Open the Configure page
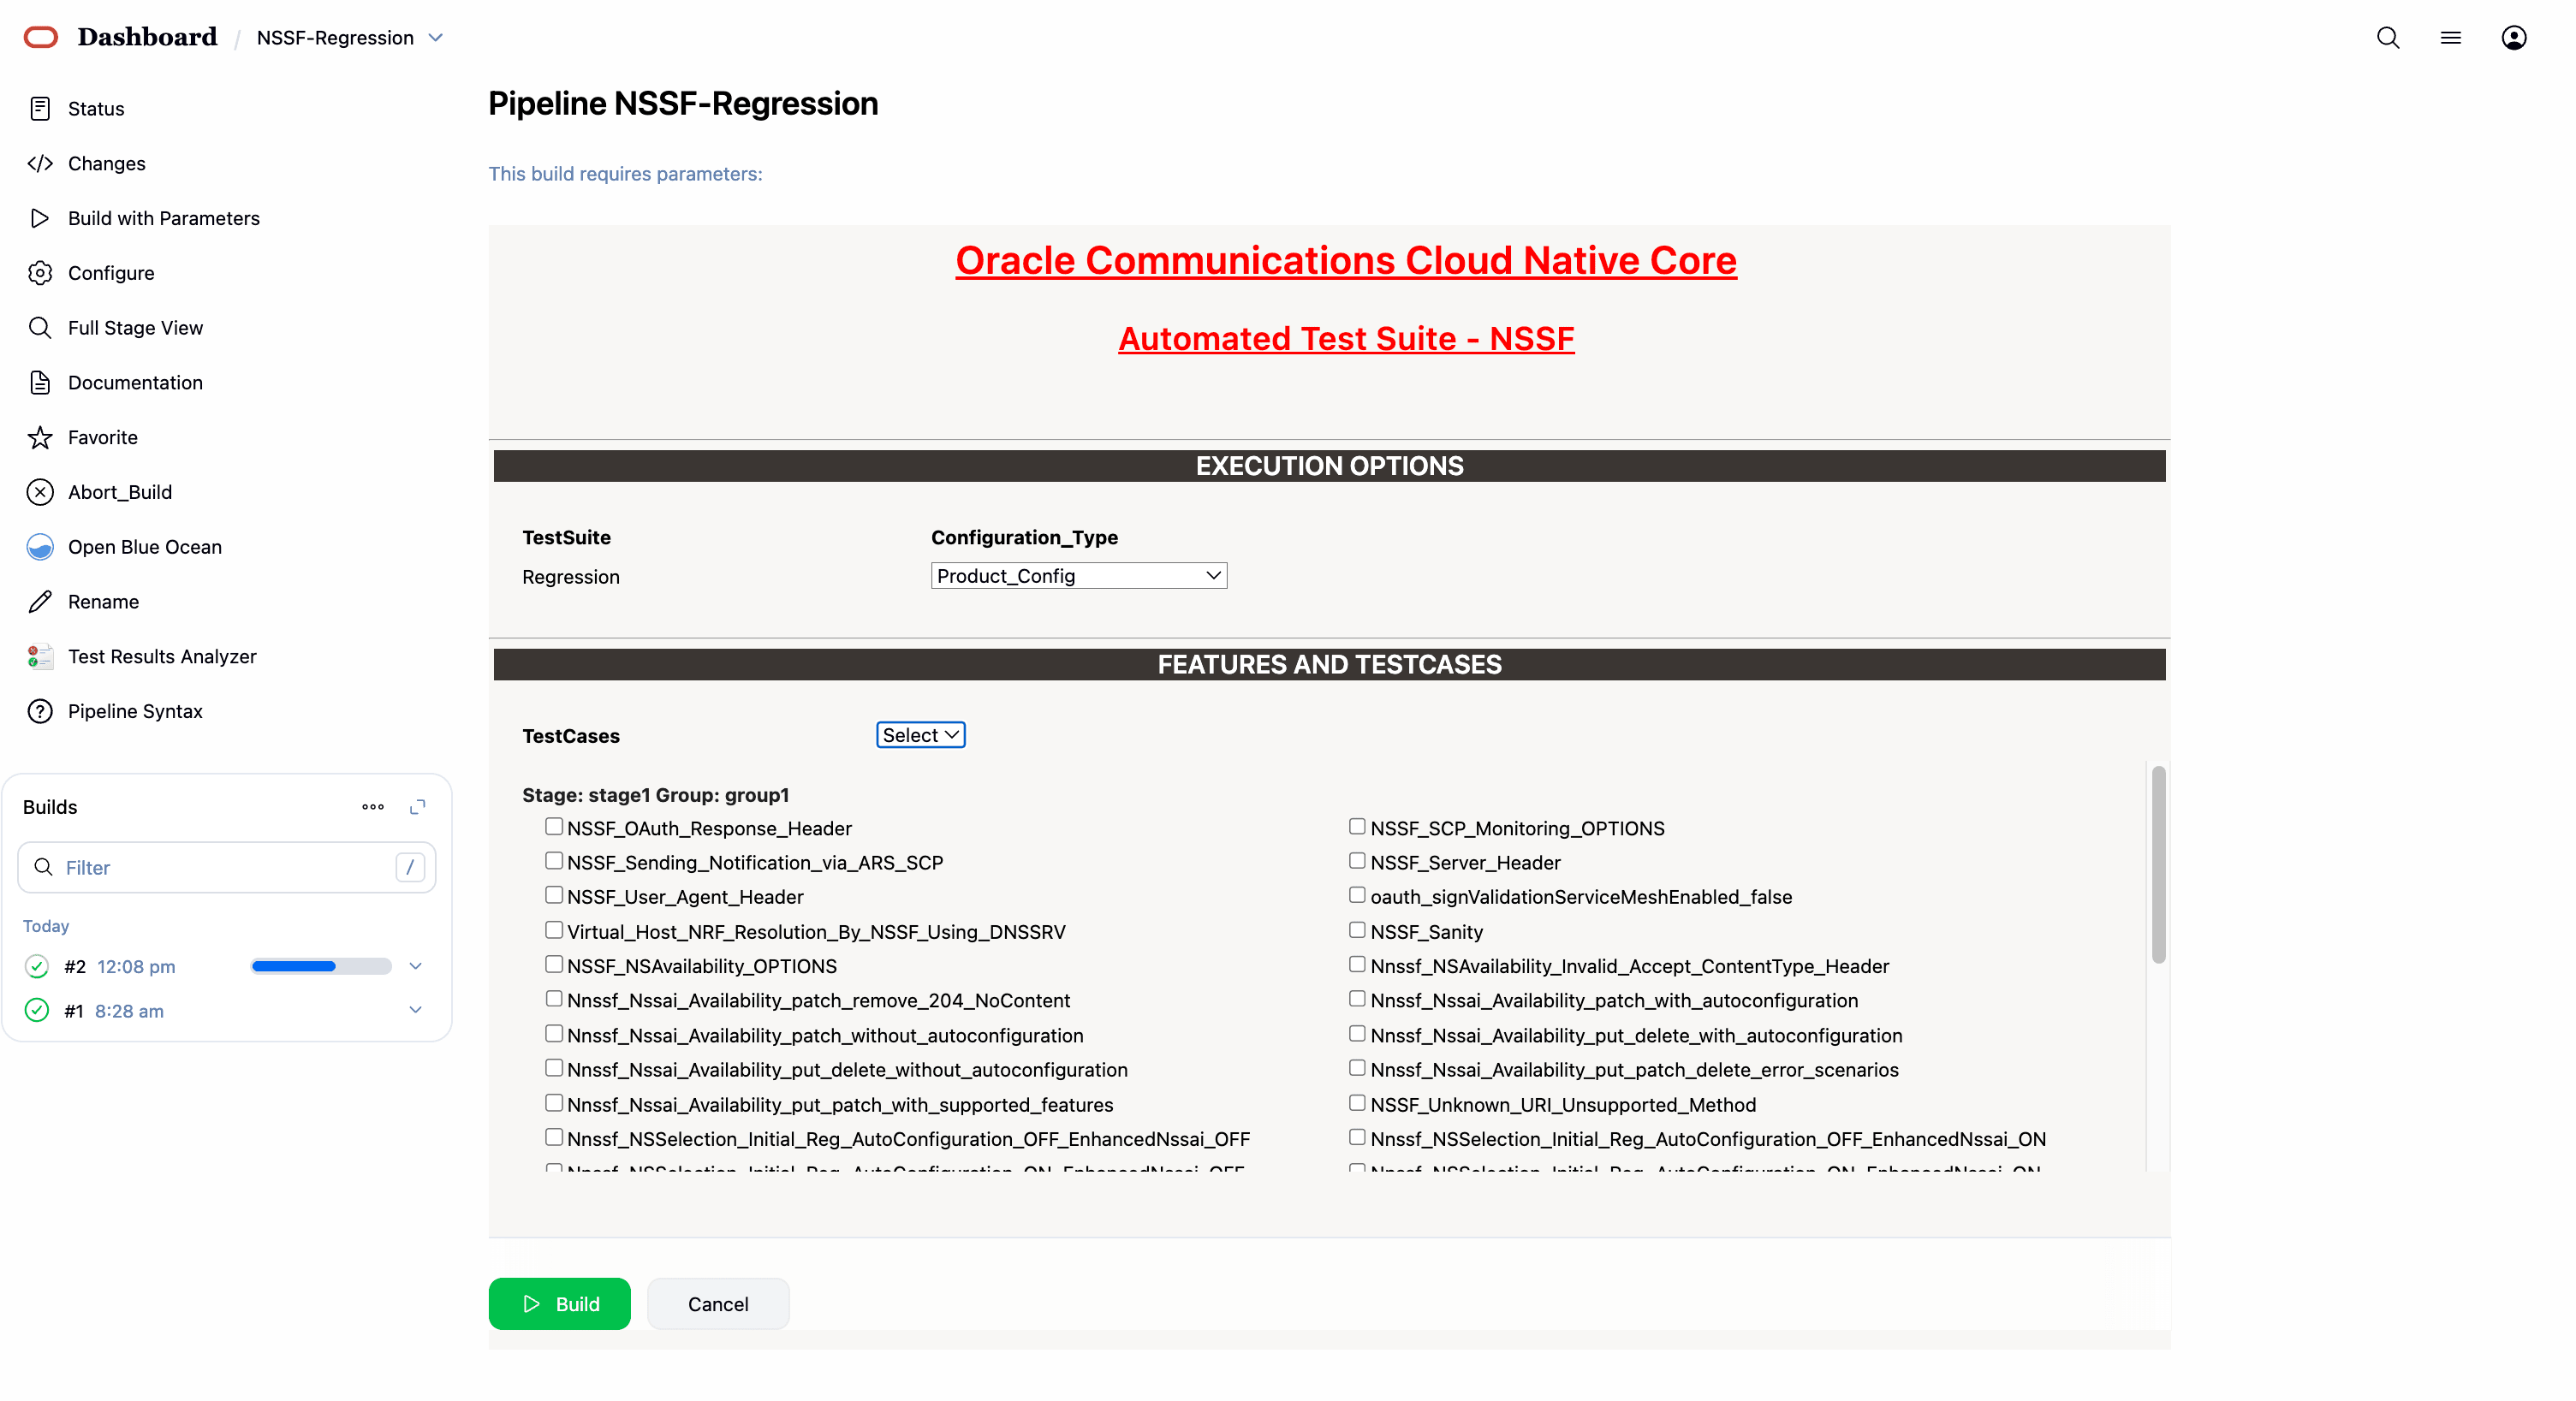Screen dimensions: 2576x1401 tap(111, 273)
